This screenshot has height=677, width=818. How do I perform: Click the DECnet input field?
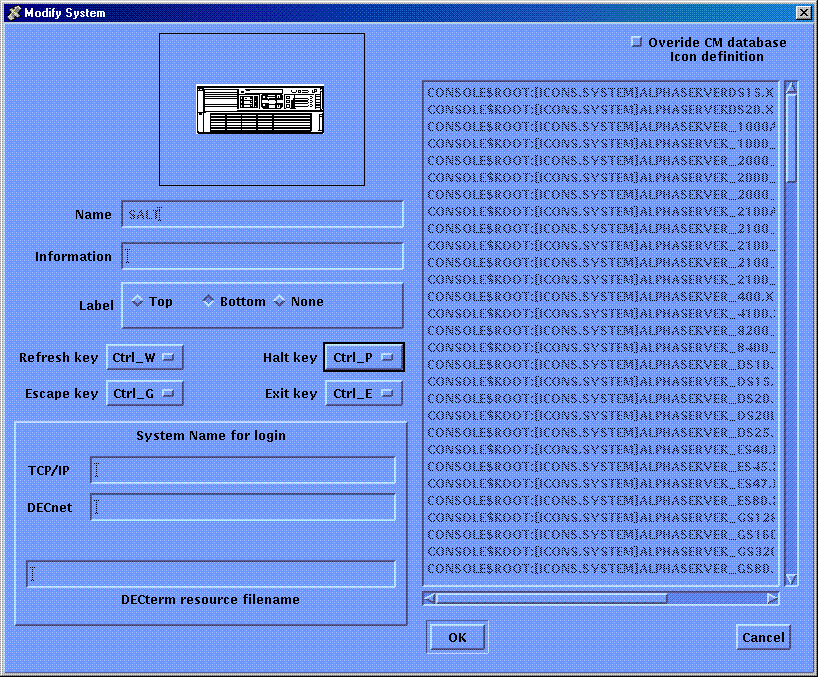pos(243,507)
